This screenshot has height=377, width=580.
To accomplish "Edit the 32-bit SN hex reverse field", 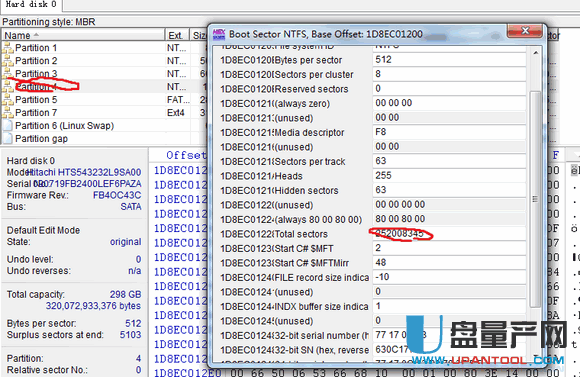I will pyautogui.click(x=449, y=350).
